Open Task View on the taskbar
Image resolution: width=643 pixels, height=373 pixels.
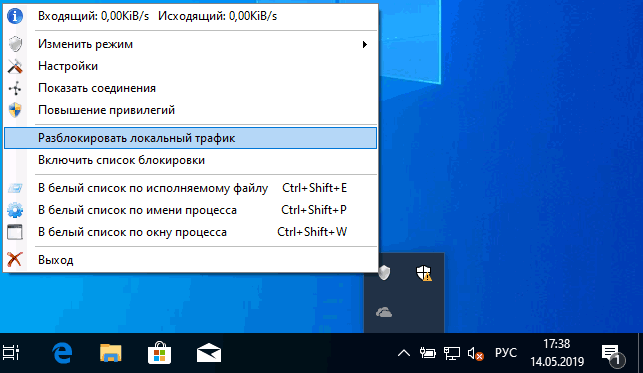click(11, 353)
